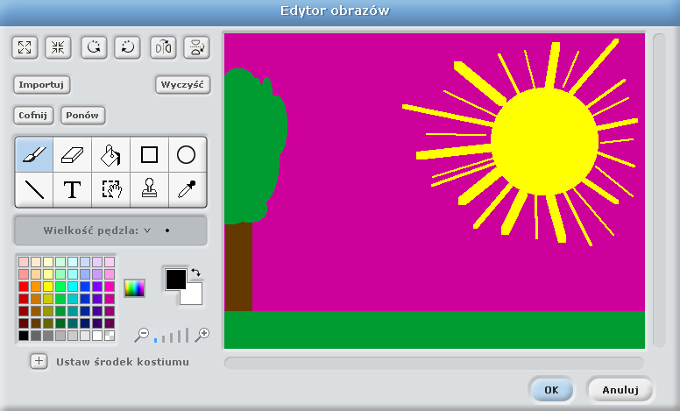Click the shrink icon
680x411 pixels.
tap(58, 47)
